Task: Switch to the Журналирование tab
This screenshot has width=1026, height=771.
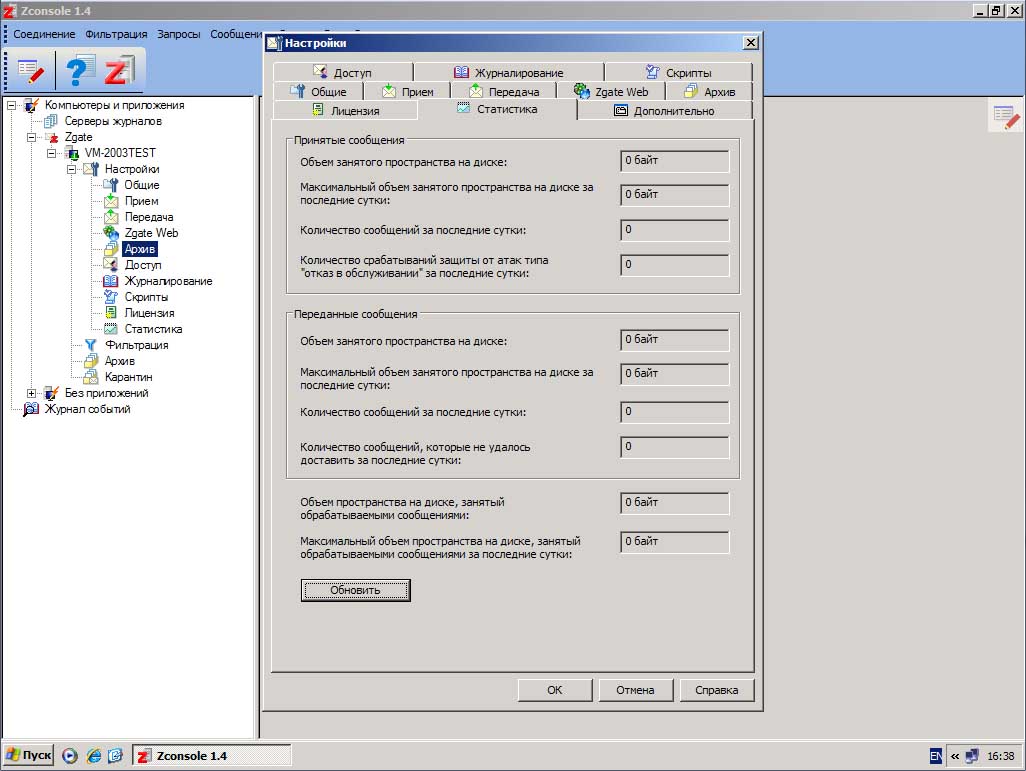Action: pos(508,72)
